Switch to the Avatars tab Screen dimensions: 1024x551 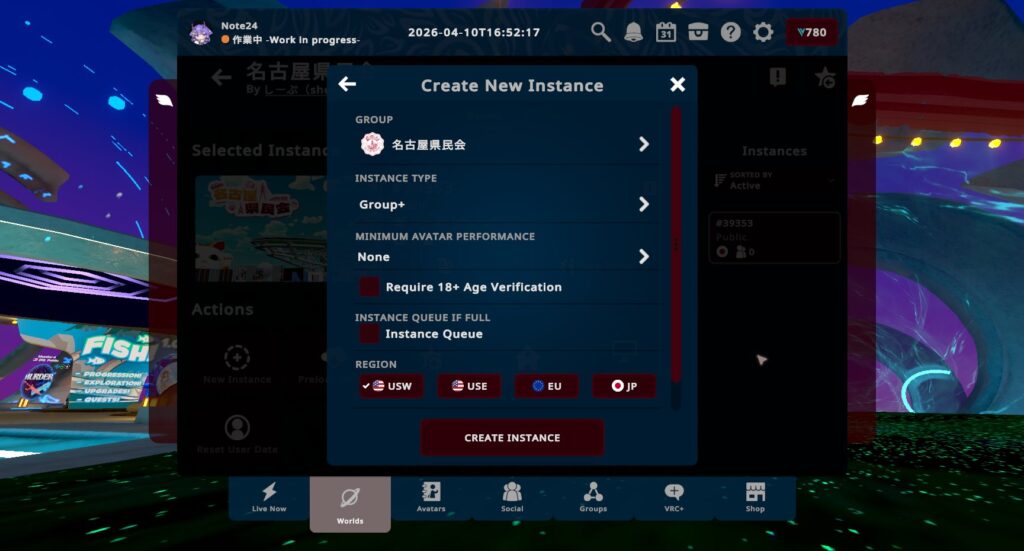coord(431,497)
